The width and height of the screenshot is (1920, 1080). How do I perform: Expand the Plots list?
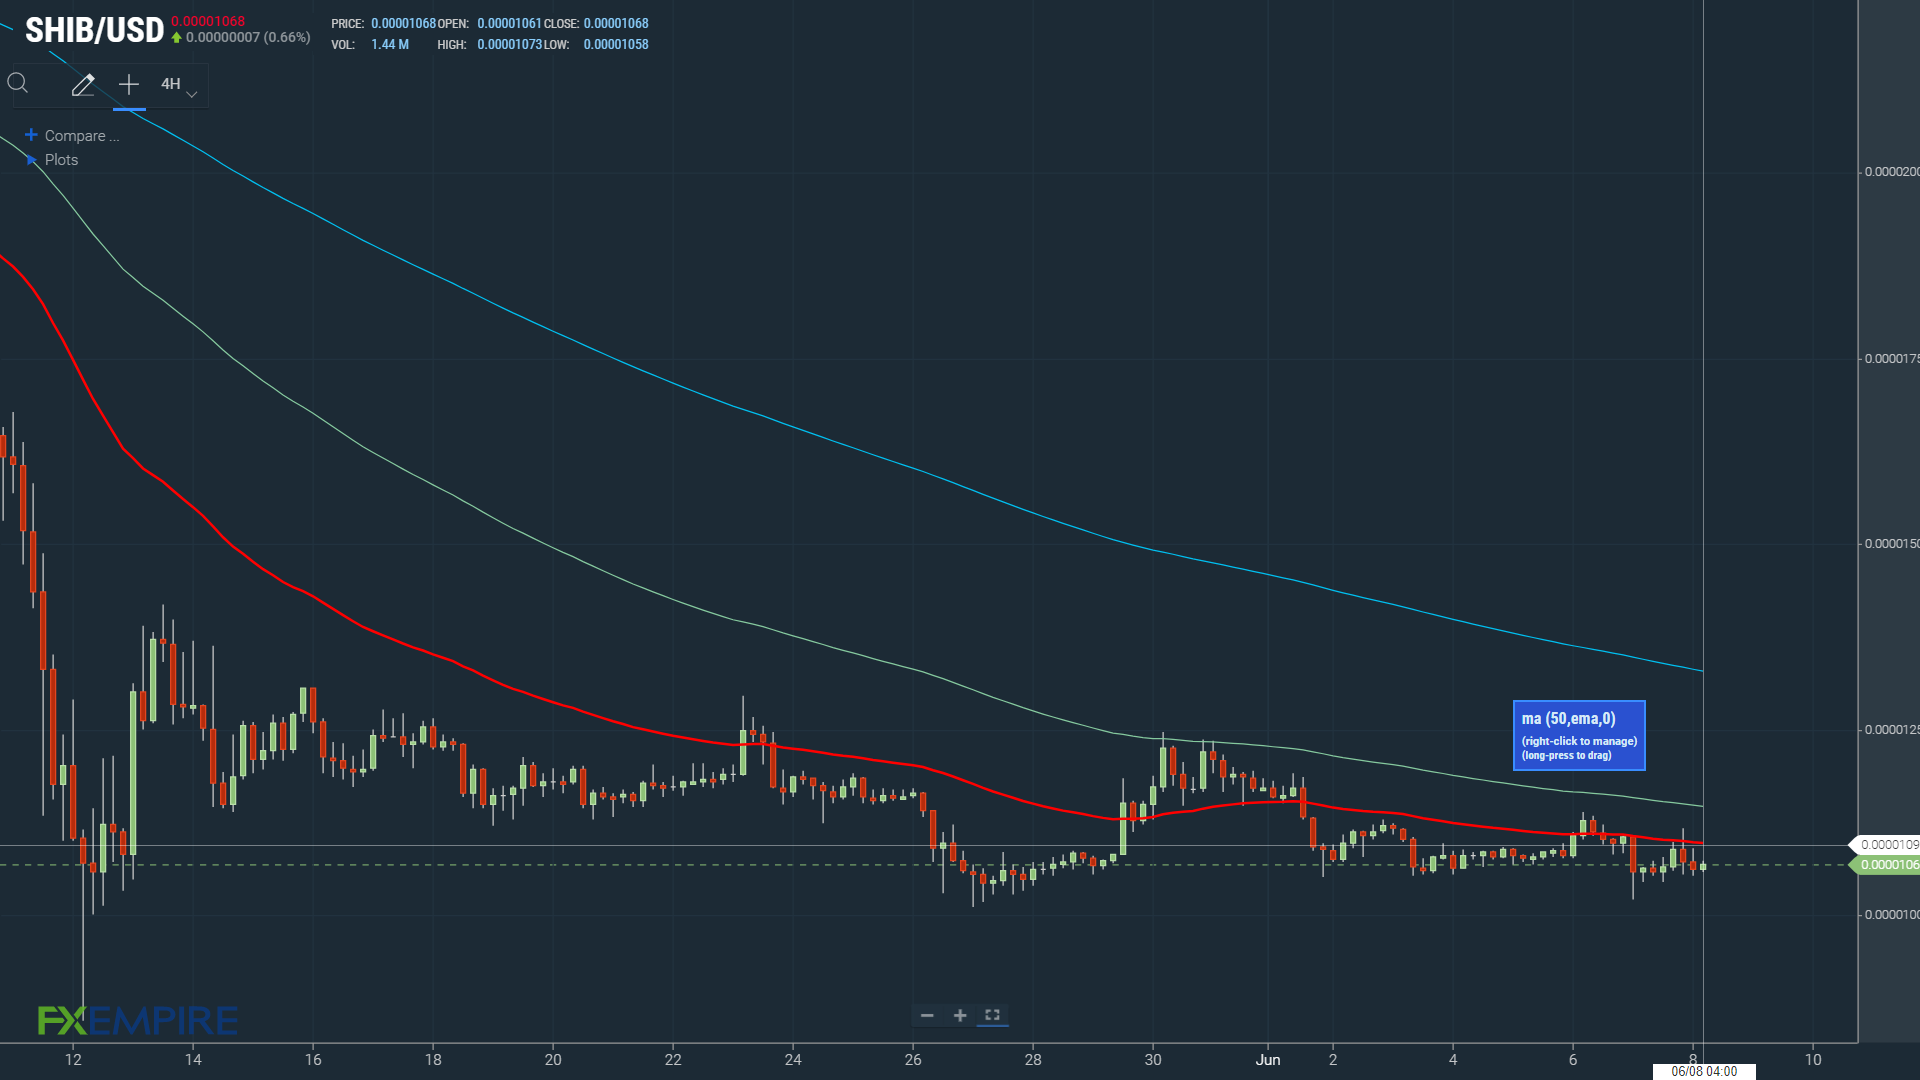click(x=52, y=160)
